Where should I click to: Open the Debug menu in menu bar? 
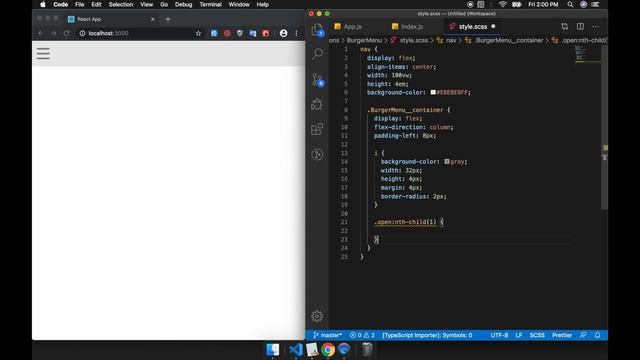(183, 4)
